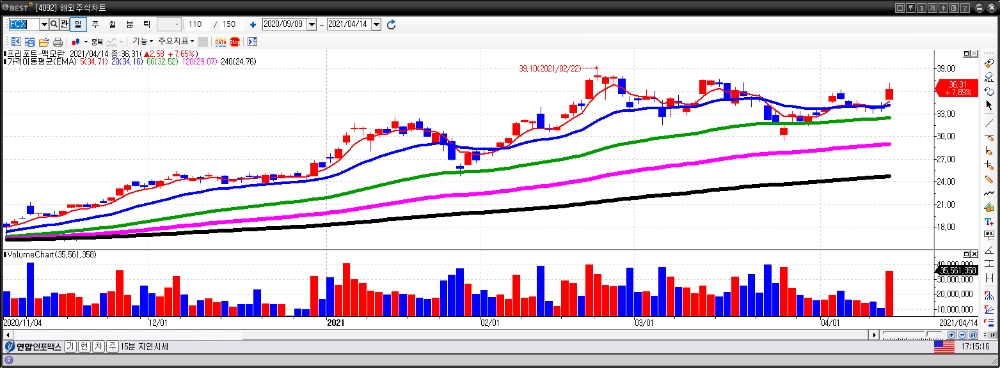Select the arrow pointer tool in right toolbar

[x=989, y=105]
